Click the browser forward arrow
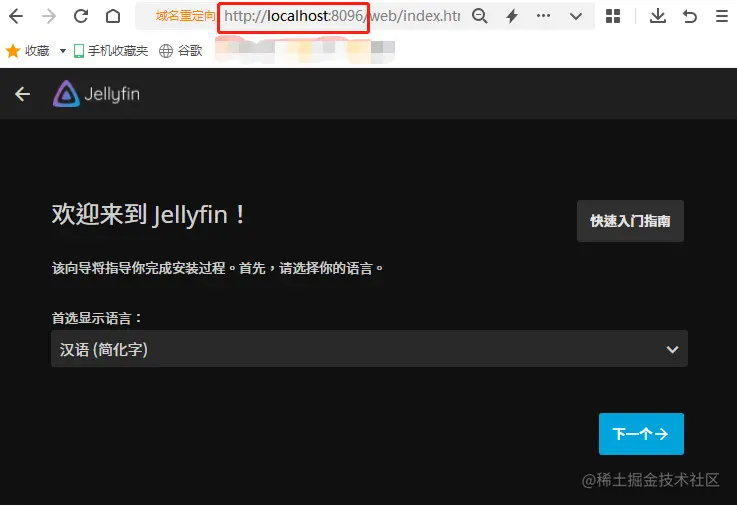737x506 pixels. 48,16
